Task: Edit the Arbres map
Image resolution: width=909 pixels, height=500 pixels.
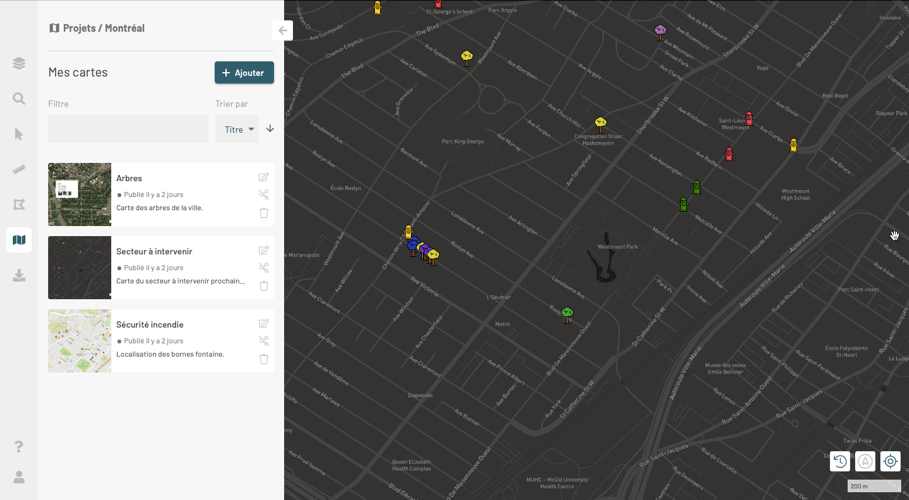Action: [264, 177]
